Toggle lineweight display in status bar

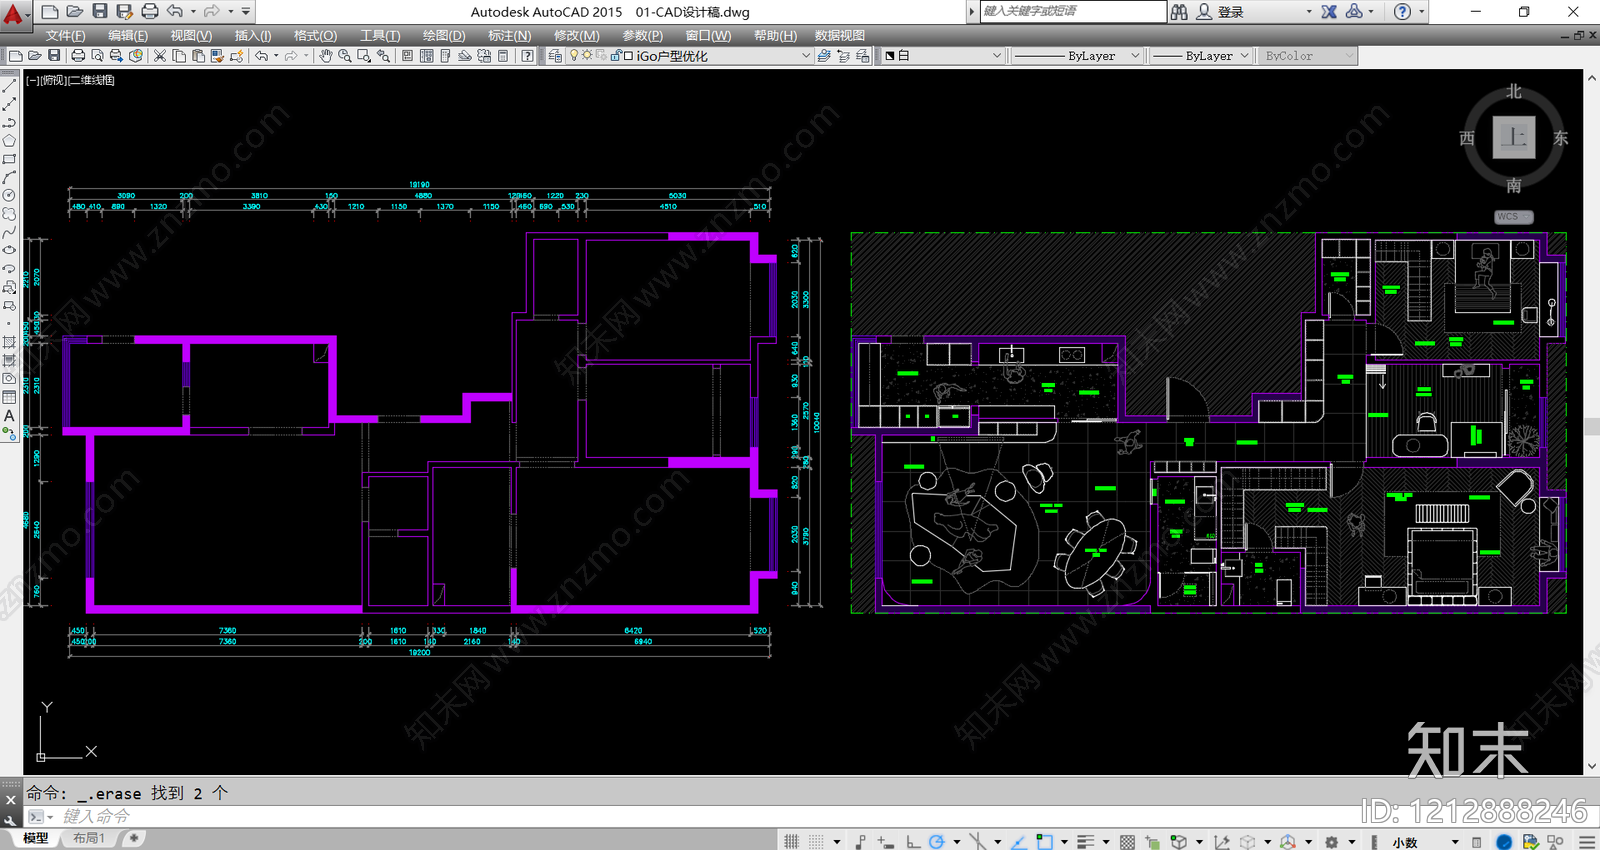(1087, 842)
